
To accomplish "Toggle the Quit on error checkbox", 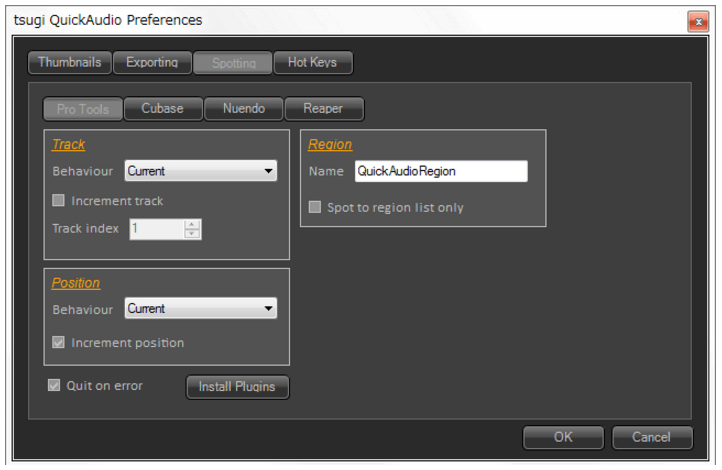I will tap(54, 385).
